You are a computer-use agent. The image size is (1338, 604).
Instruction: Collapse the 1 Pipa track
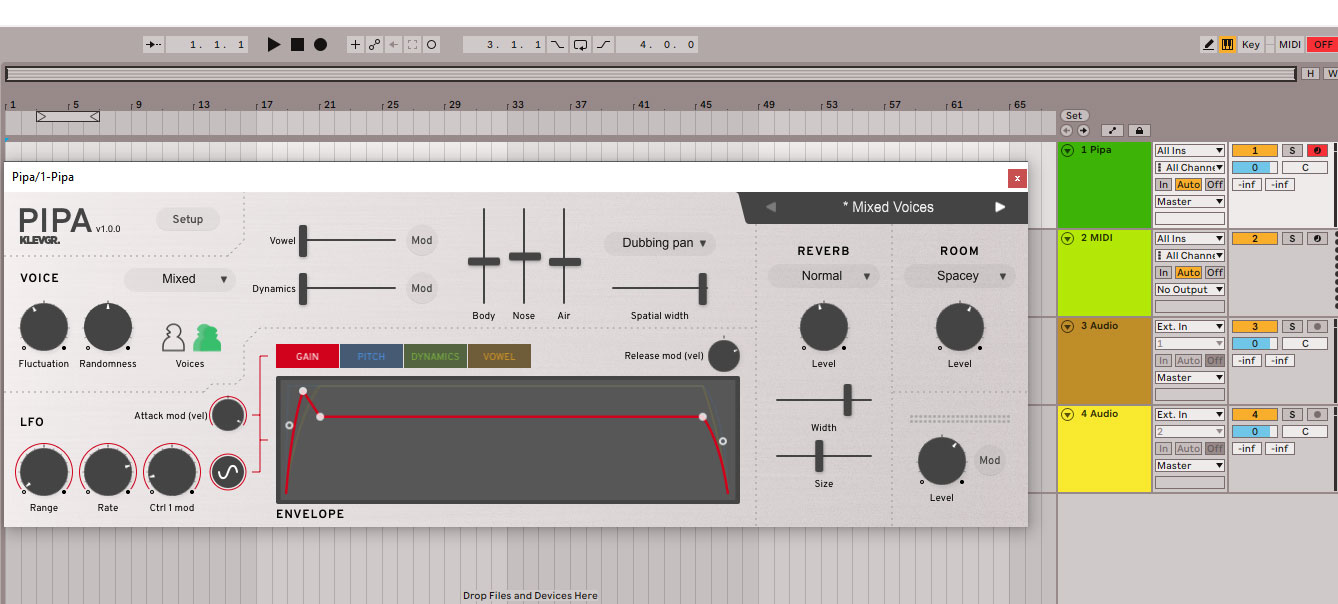[x=1068, y=151]
